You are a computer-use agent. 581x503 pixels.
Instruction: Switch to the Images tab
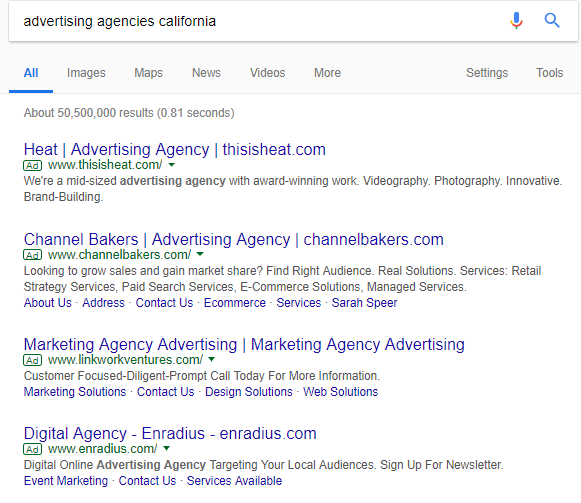[x=86, y=73]
